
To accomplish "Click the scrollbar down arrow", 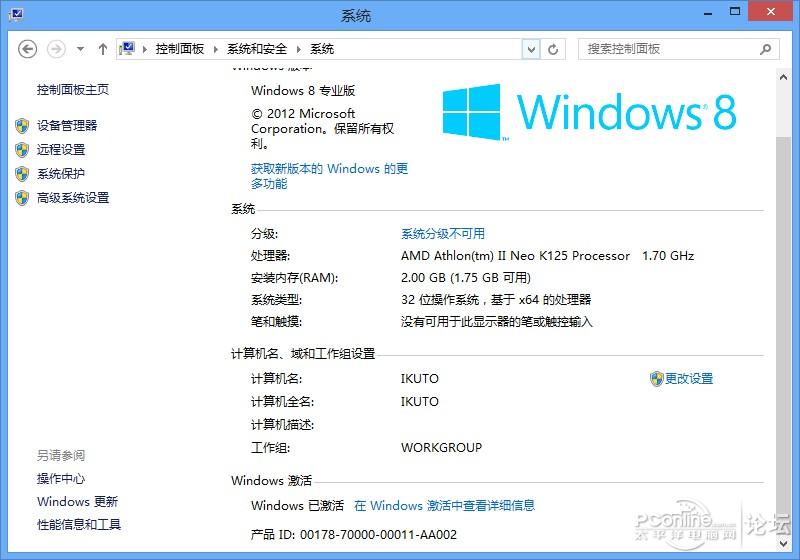I will pos(783,544).
